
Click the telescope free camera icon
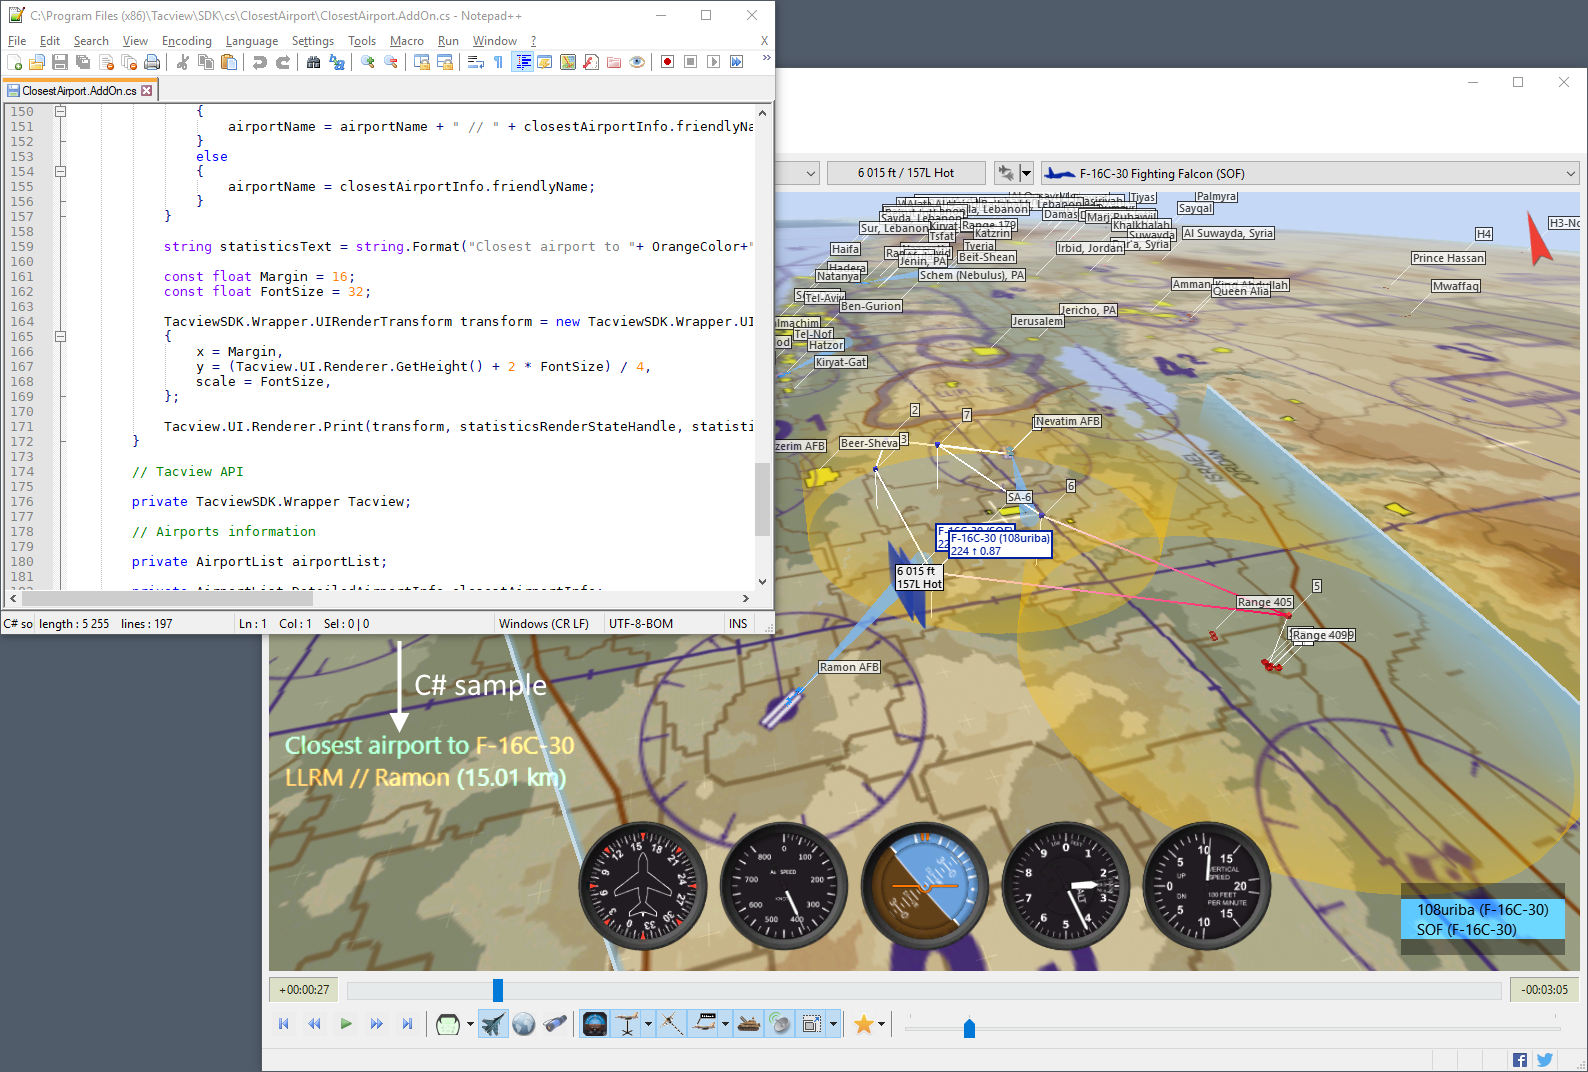[555, 1024]
